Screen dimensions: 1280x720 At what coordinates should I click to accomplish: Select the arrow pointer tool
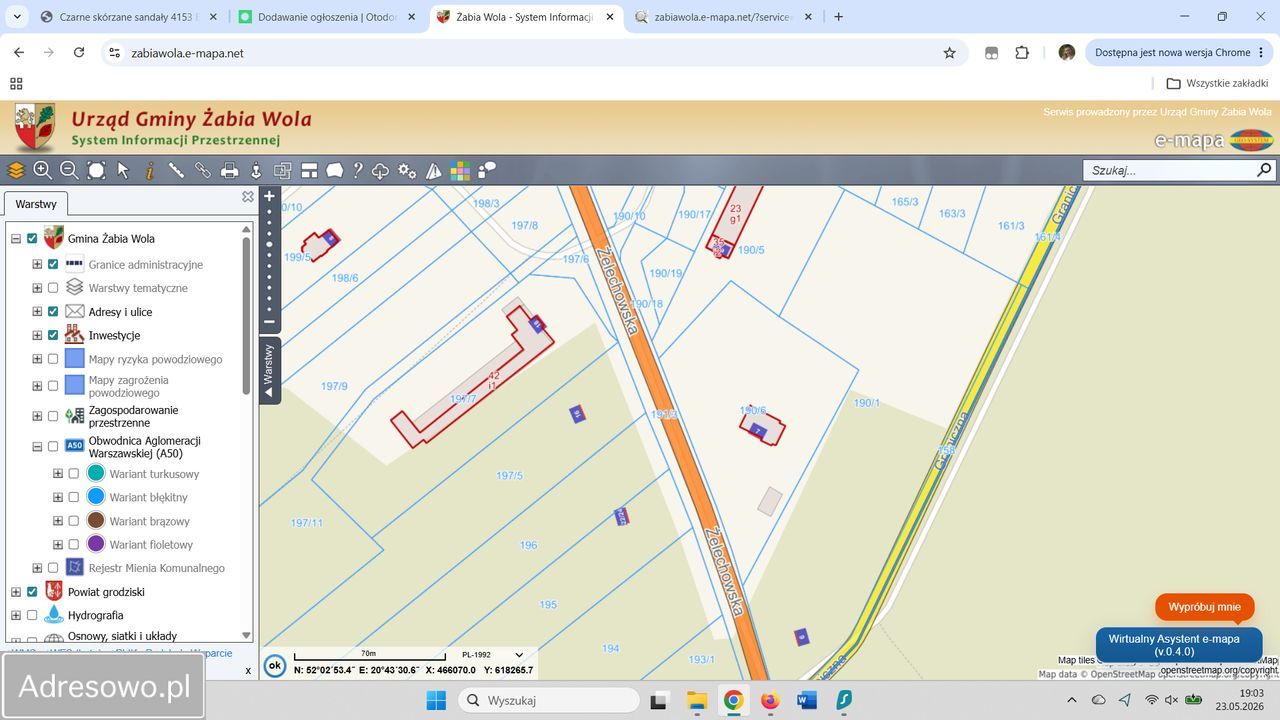click(123, 170)
